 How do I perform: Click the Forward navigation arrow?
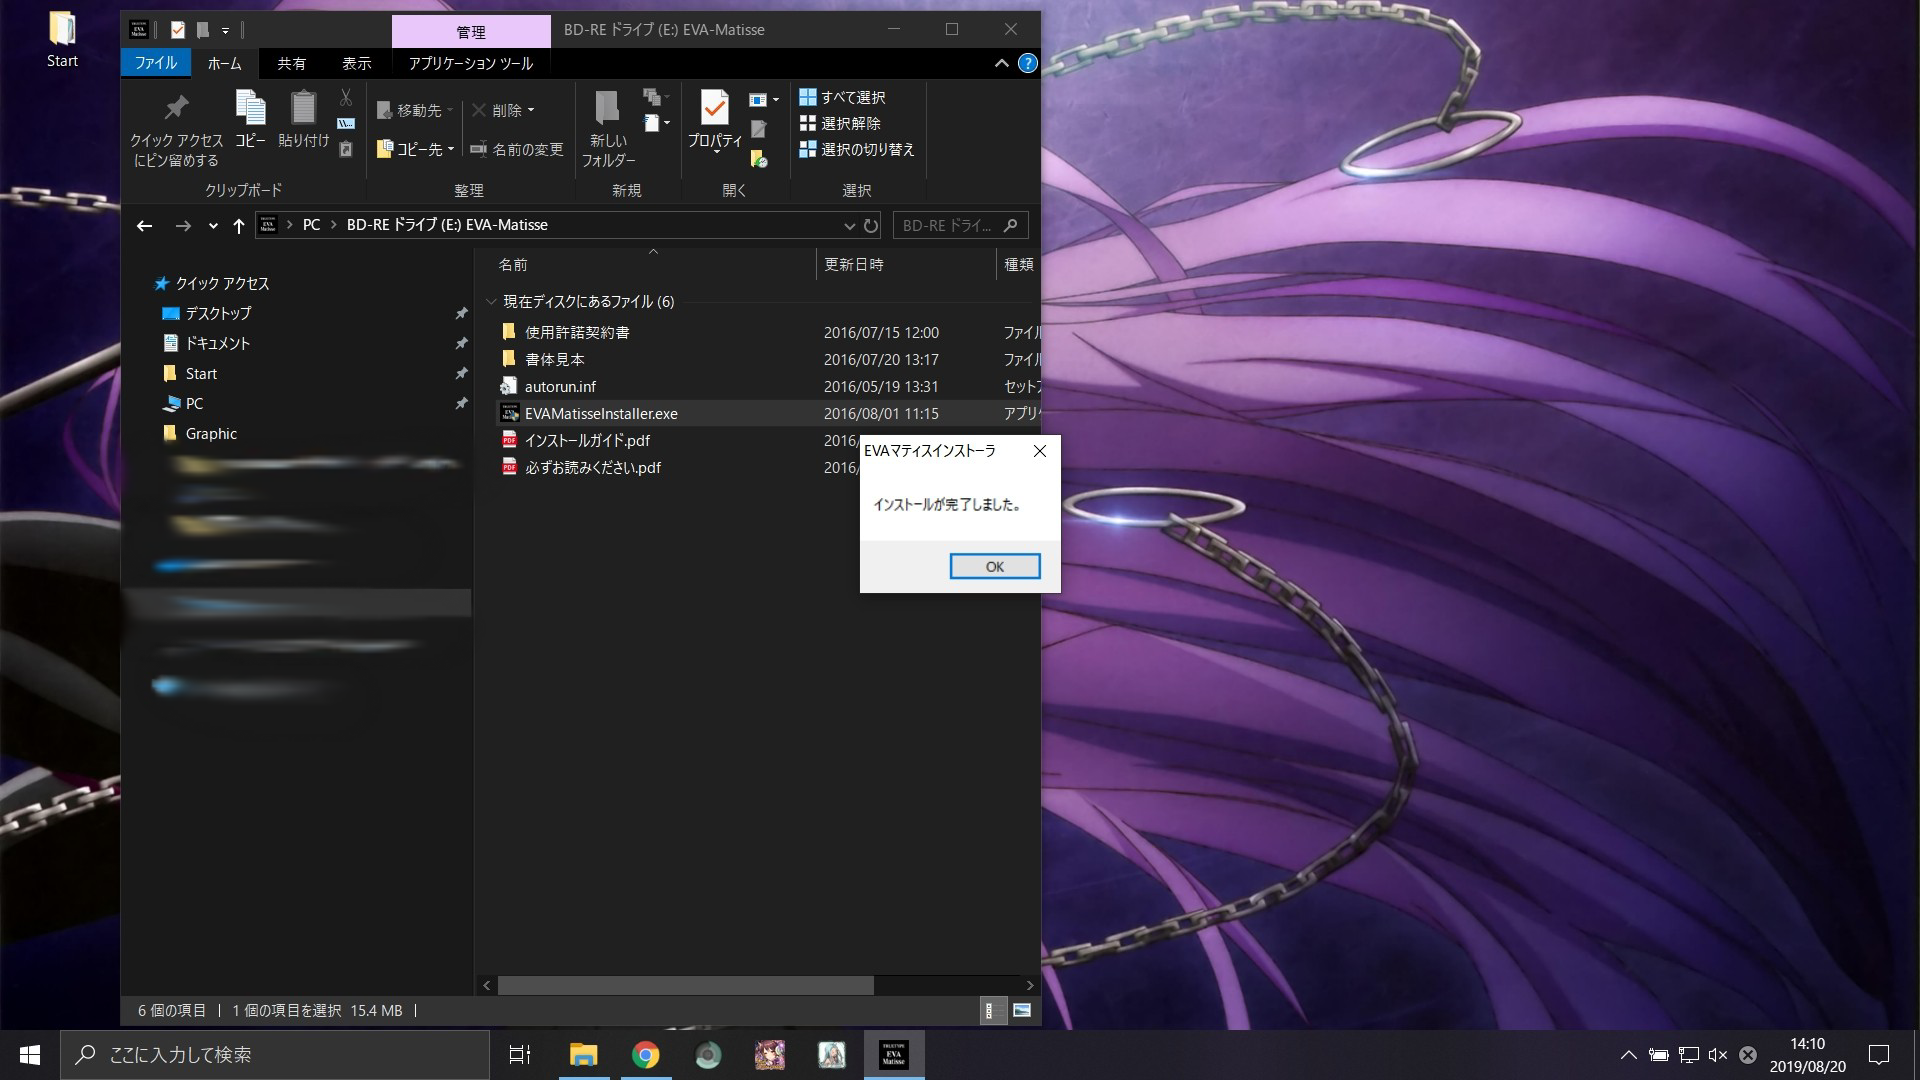pyautogui.click(x=183, y=225)
